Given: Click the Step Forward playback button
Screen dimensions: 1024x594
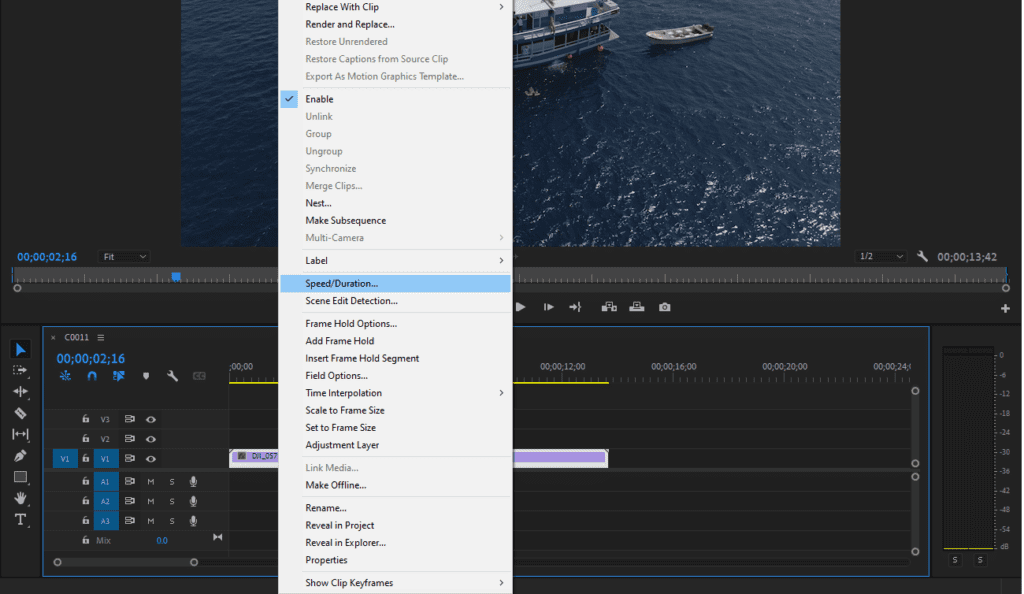Looking at the screenshot, I should (549, 307).
